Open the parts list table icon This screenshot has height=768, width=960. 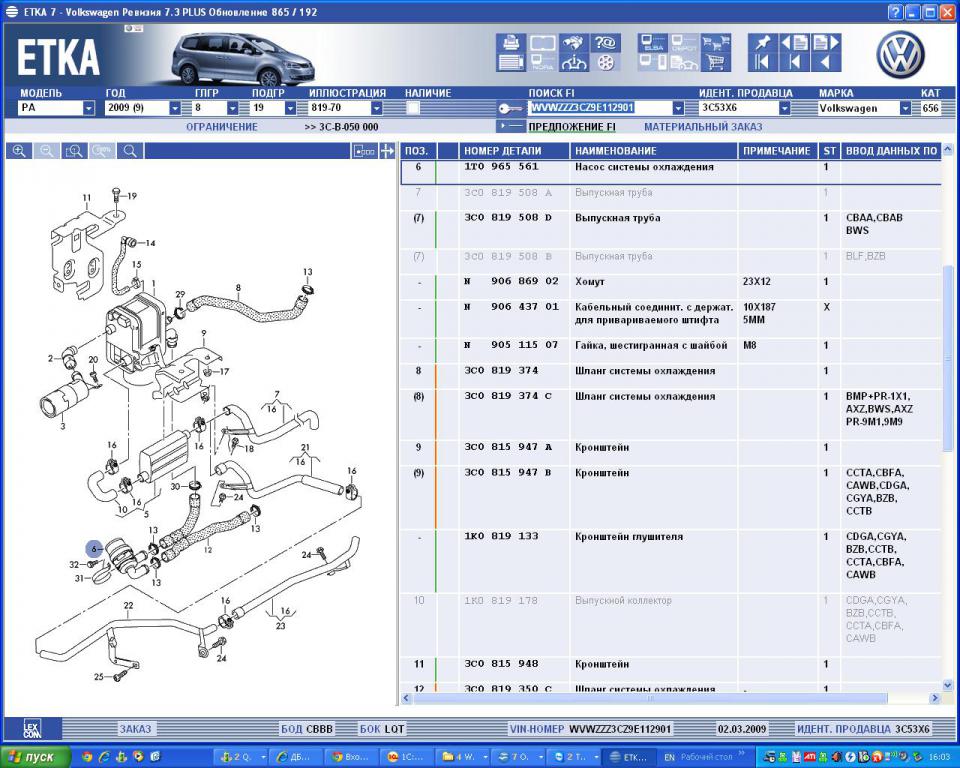click(511, 62)
